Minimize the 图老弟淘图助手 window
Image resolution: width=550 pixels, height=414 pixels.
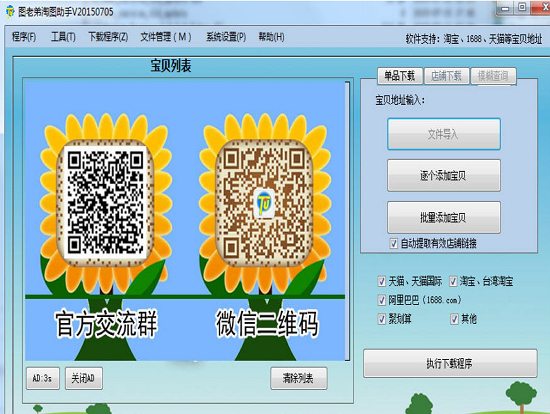click(x=505, y=8)
